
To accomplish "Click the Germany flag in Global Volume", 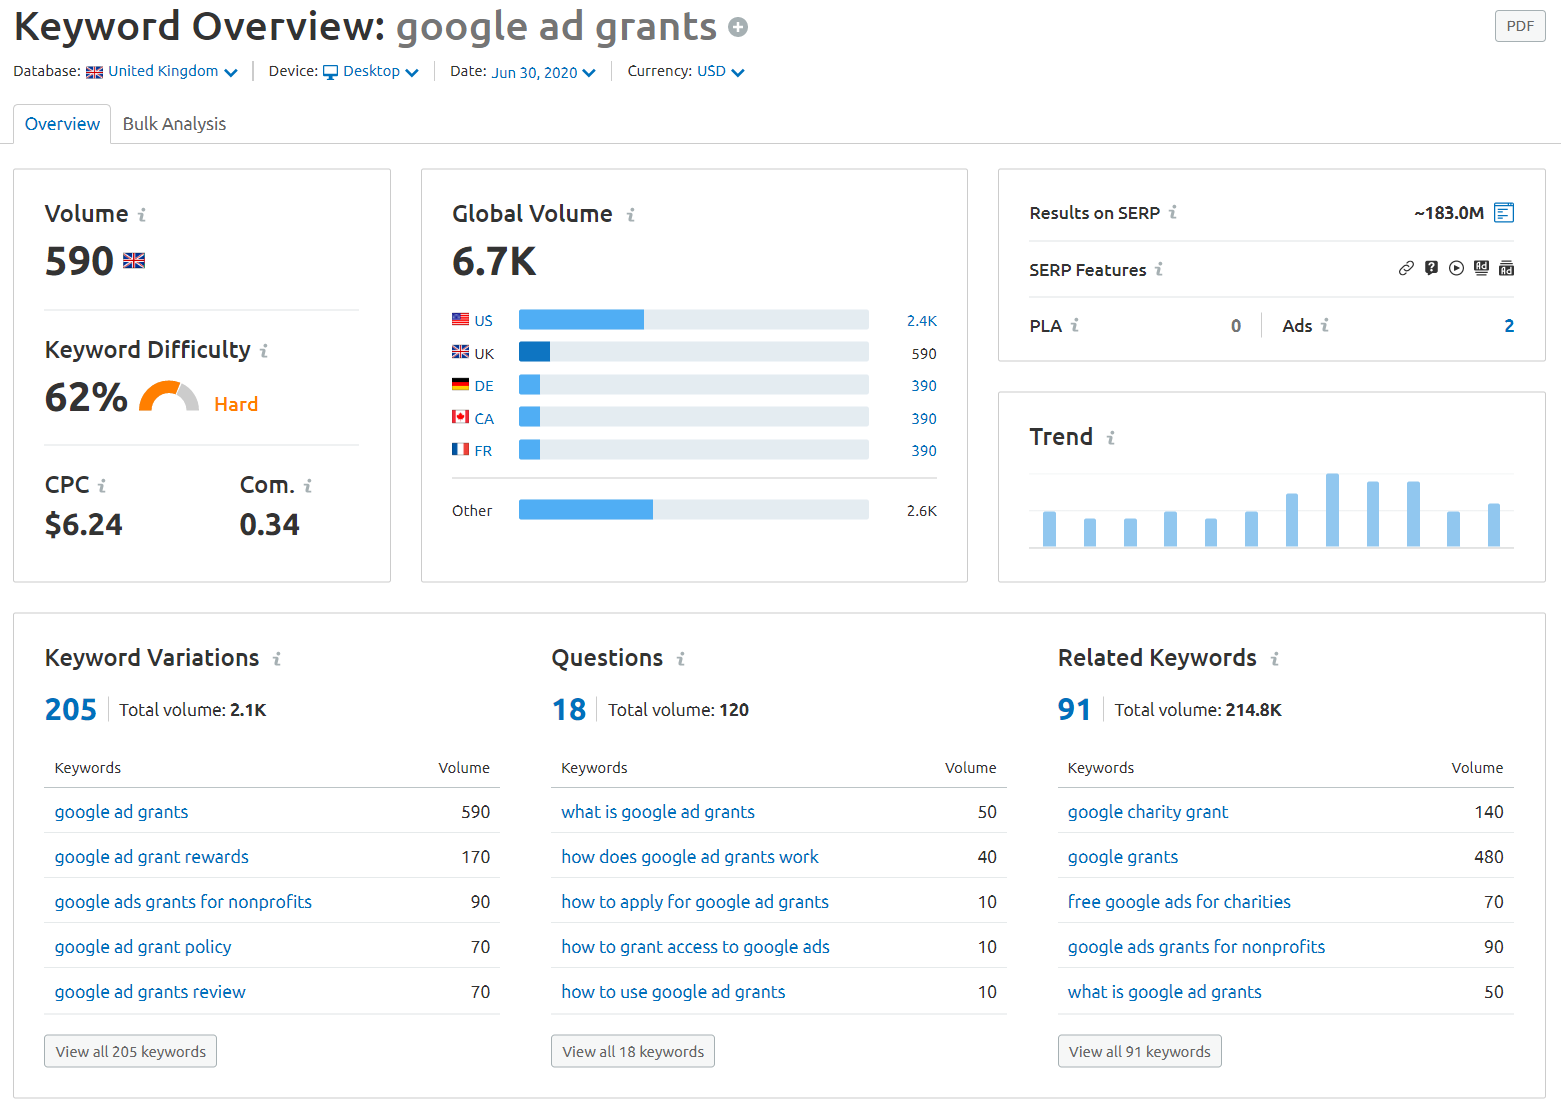I will point(460,385).
